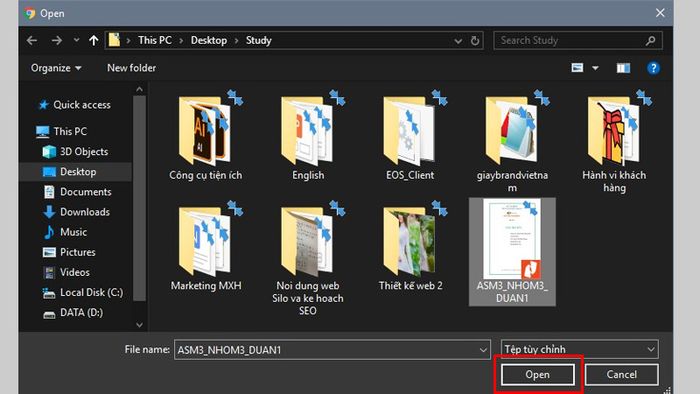Open Local Disk (C:)
This screenshot has height=394, width=700.
point(83,293)
